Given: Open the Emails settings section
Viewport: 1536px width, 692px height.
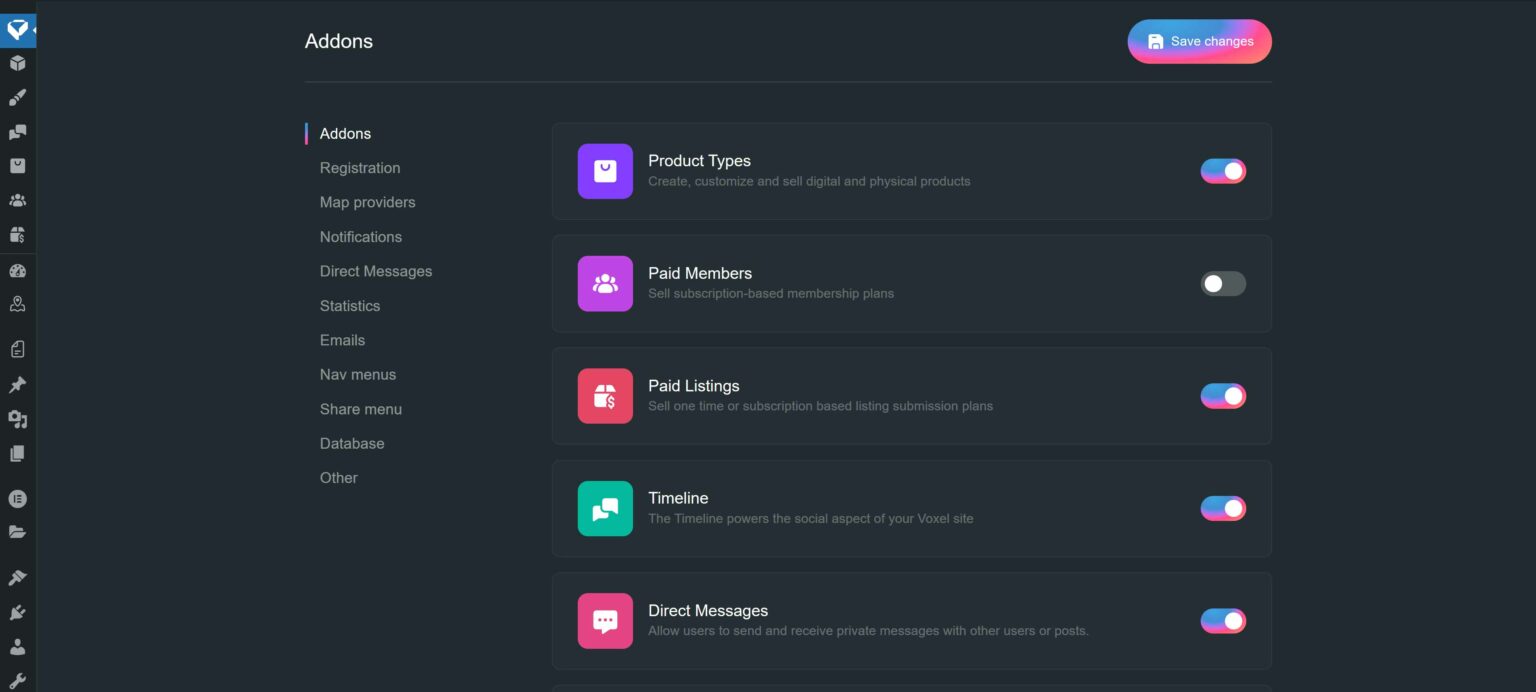Looking at the screenshot, I should [342, 340].
